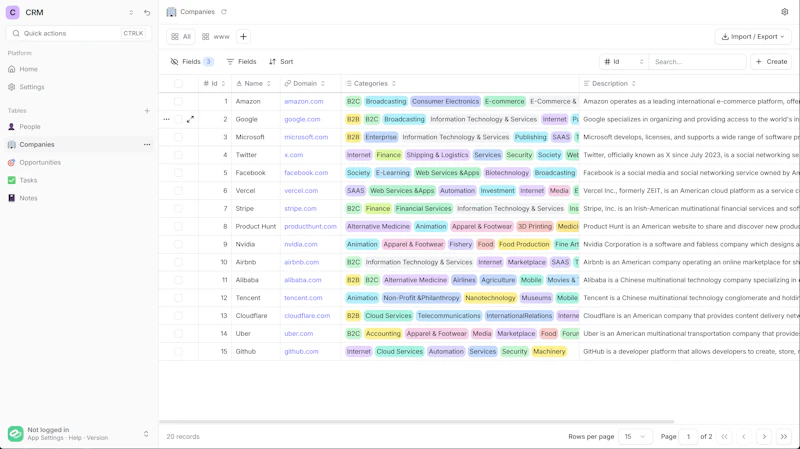Open the Id search-field selector
The width and height of the screenshot is (800, 449).
click(x=624, y=62)
